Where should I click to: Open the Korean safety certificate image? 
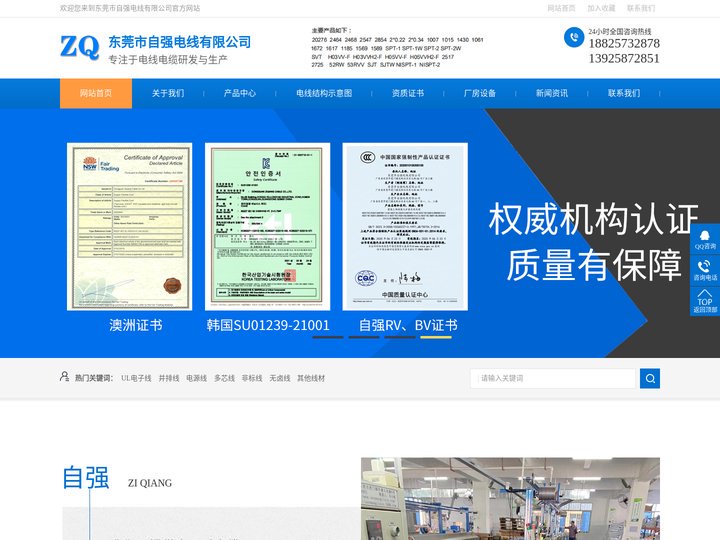[267, 226]
